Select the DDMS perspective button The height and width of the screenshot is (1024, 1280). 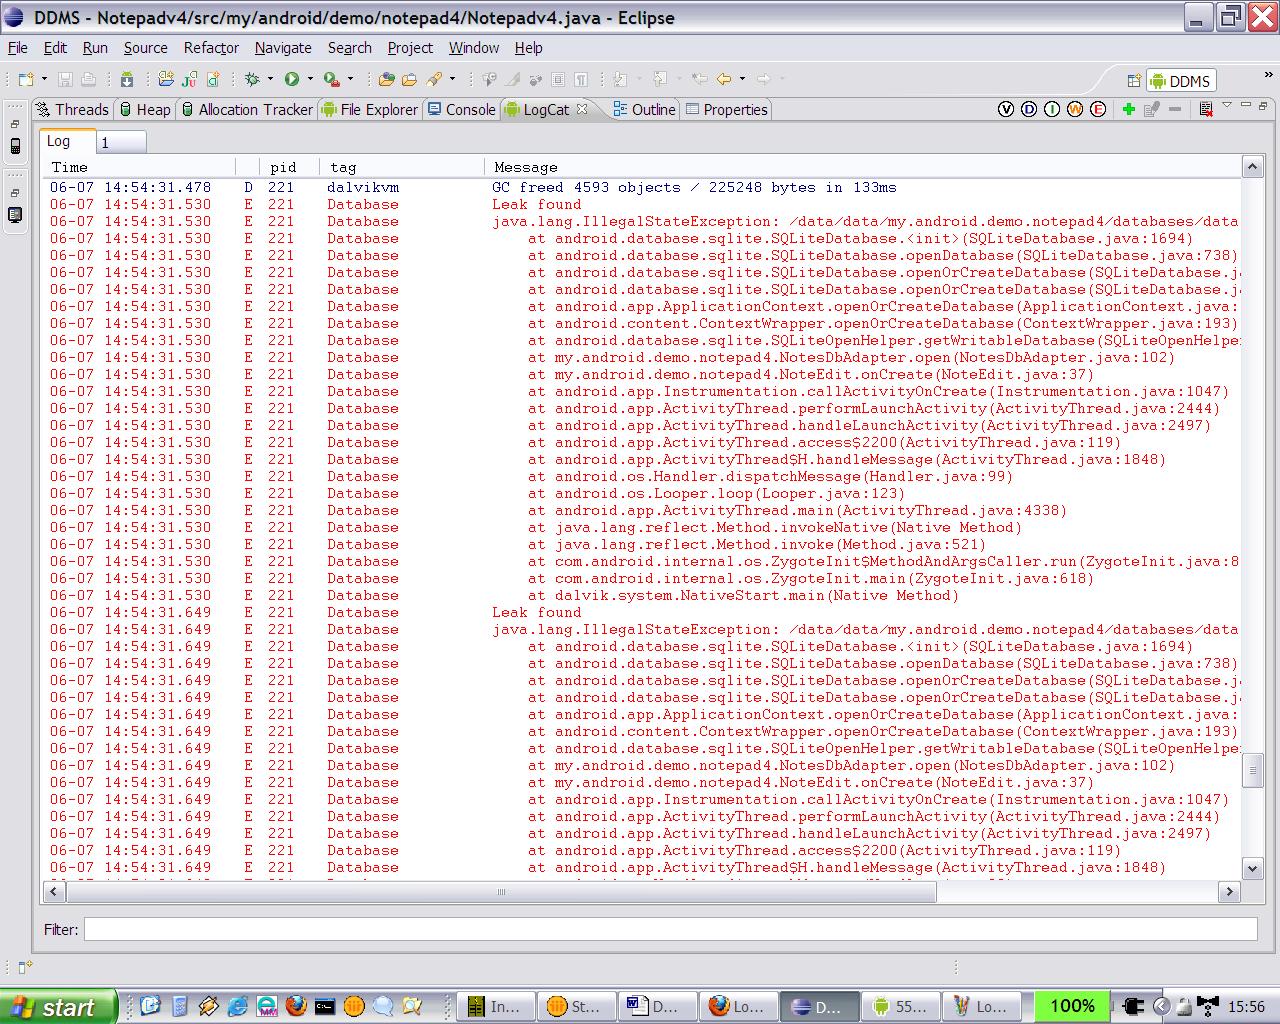point(1180,80)
